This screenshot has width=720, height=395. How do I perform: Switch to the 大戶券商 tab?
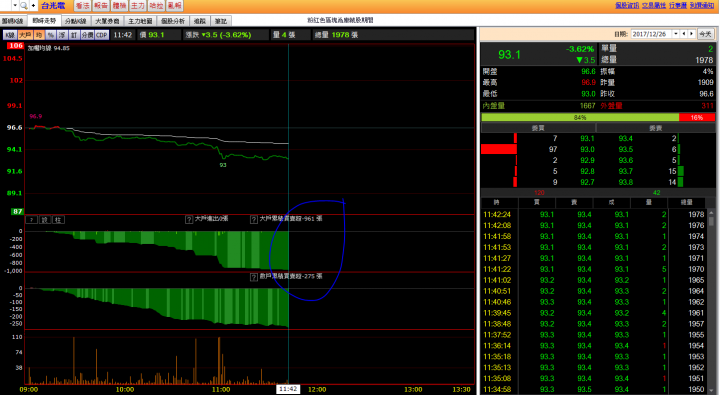pyautogui.click(x=107, y=21)
